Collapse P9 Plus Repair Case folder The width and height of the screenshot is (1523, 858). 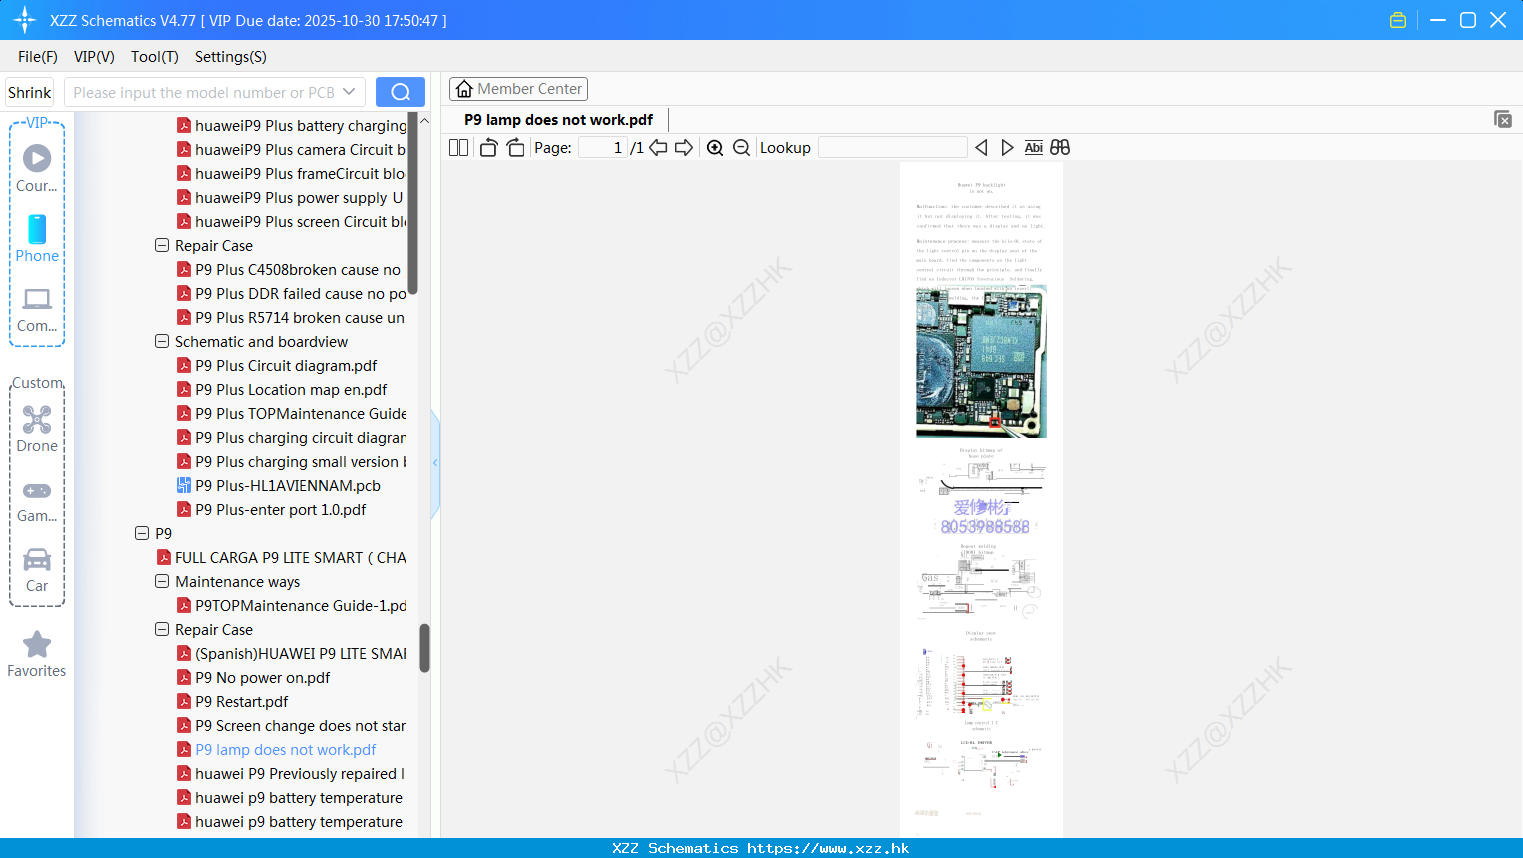[x=162, y=245]
